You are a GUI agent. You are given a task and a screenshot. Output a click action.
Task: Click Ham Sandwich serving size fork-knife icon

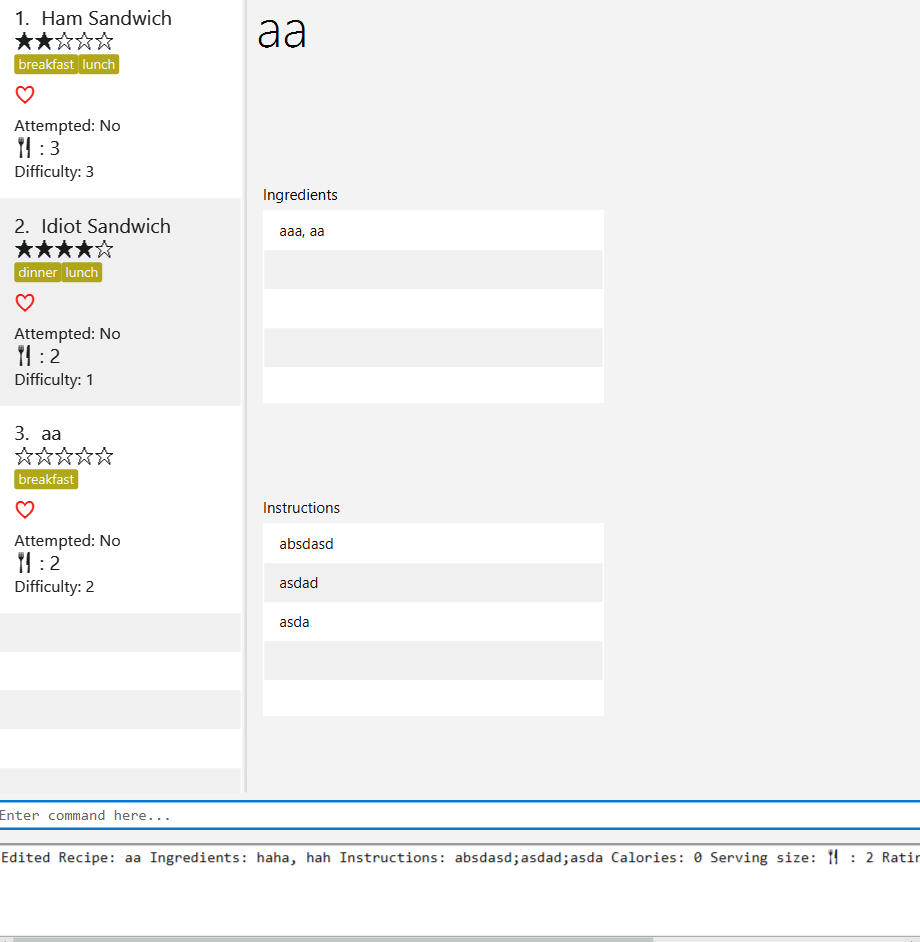click(24, 148)
